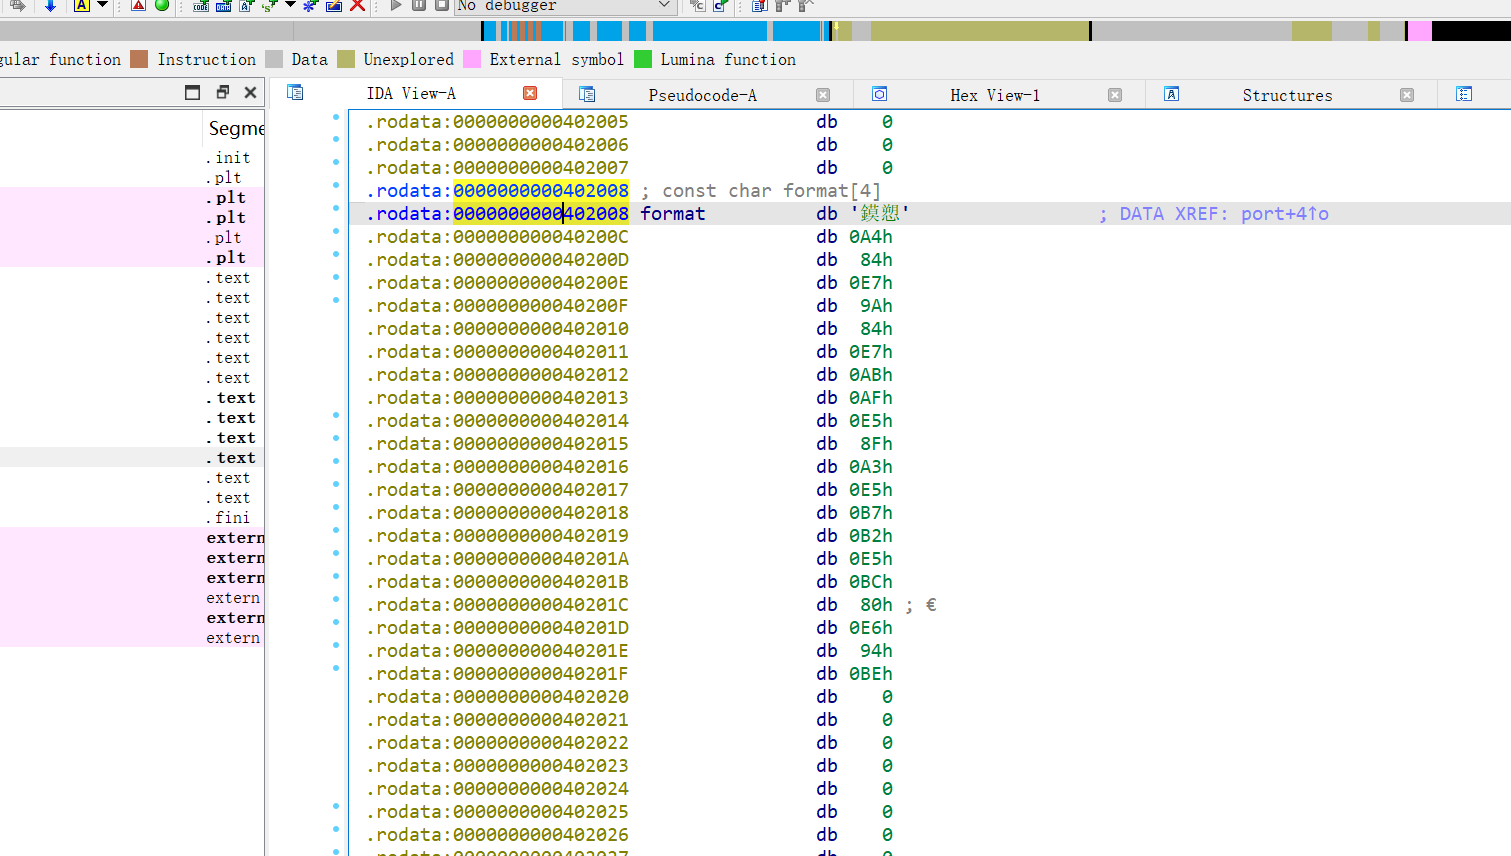Click the 'const char format[4]' comment

(772, 191)
